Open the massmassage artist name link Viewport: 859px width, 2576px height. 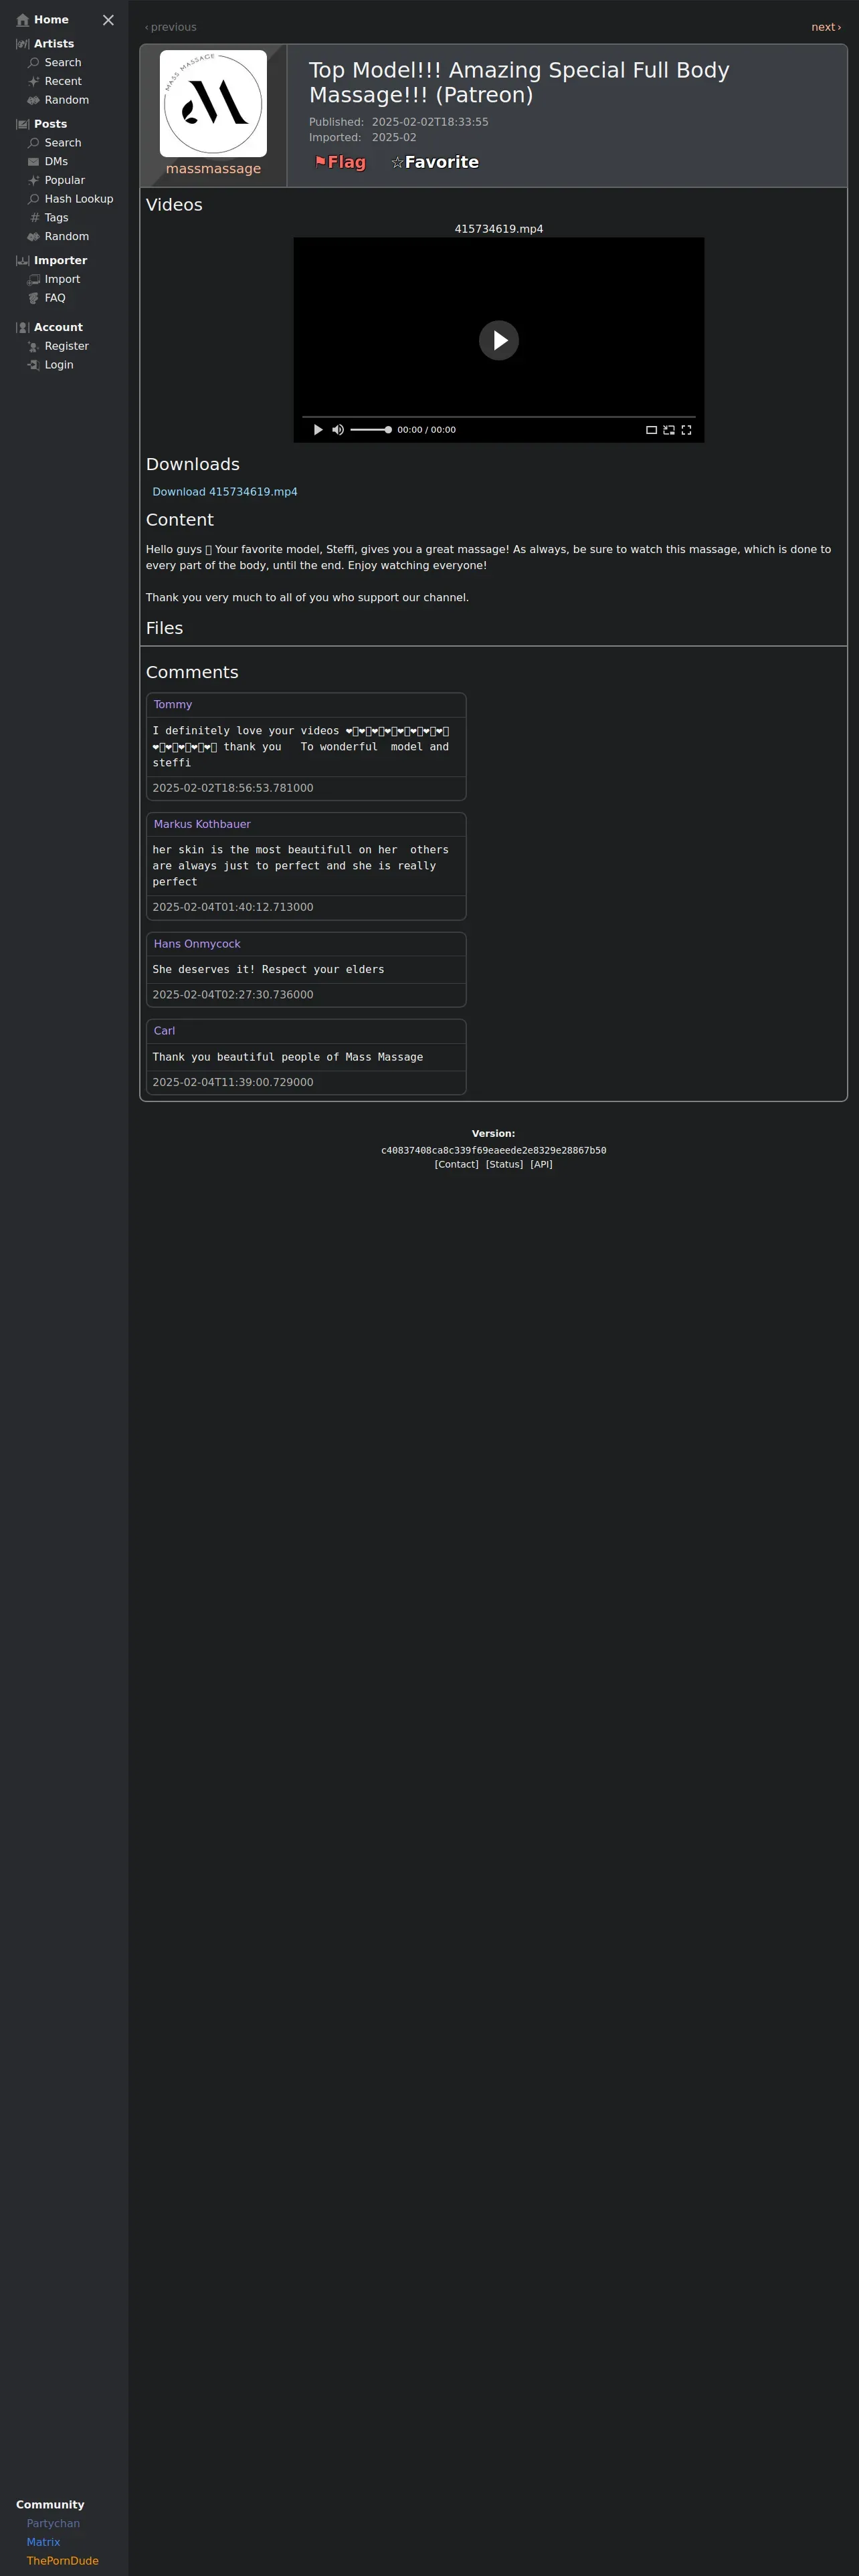[x=213, y=169]
